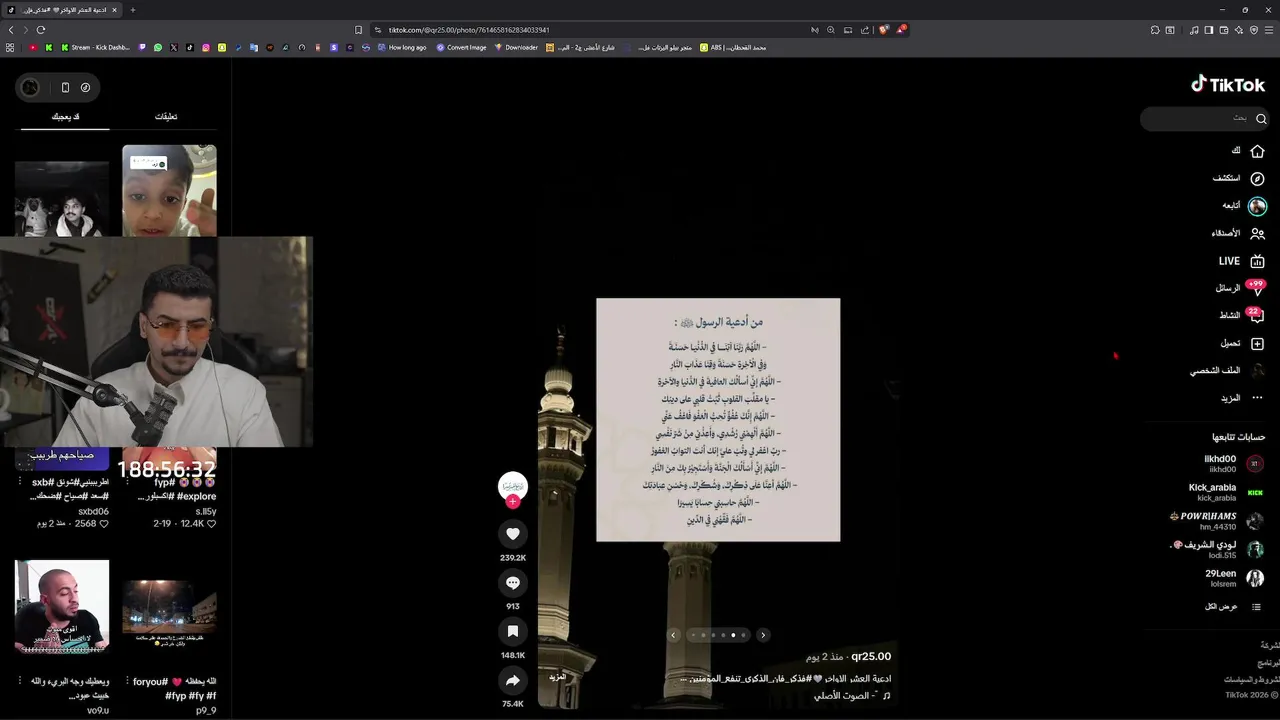Screen dimensions: 1280x720
Task: Toggle the browser sidebar panel icon
Action: coord(1209,30)
